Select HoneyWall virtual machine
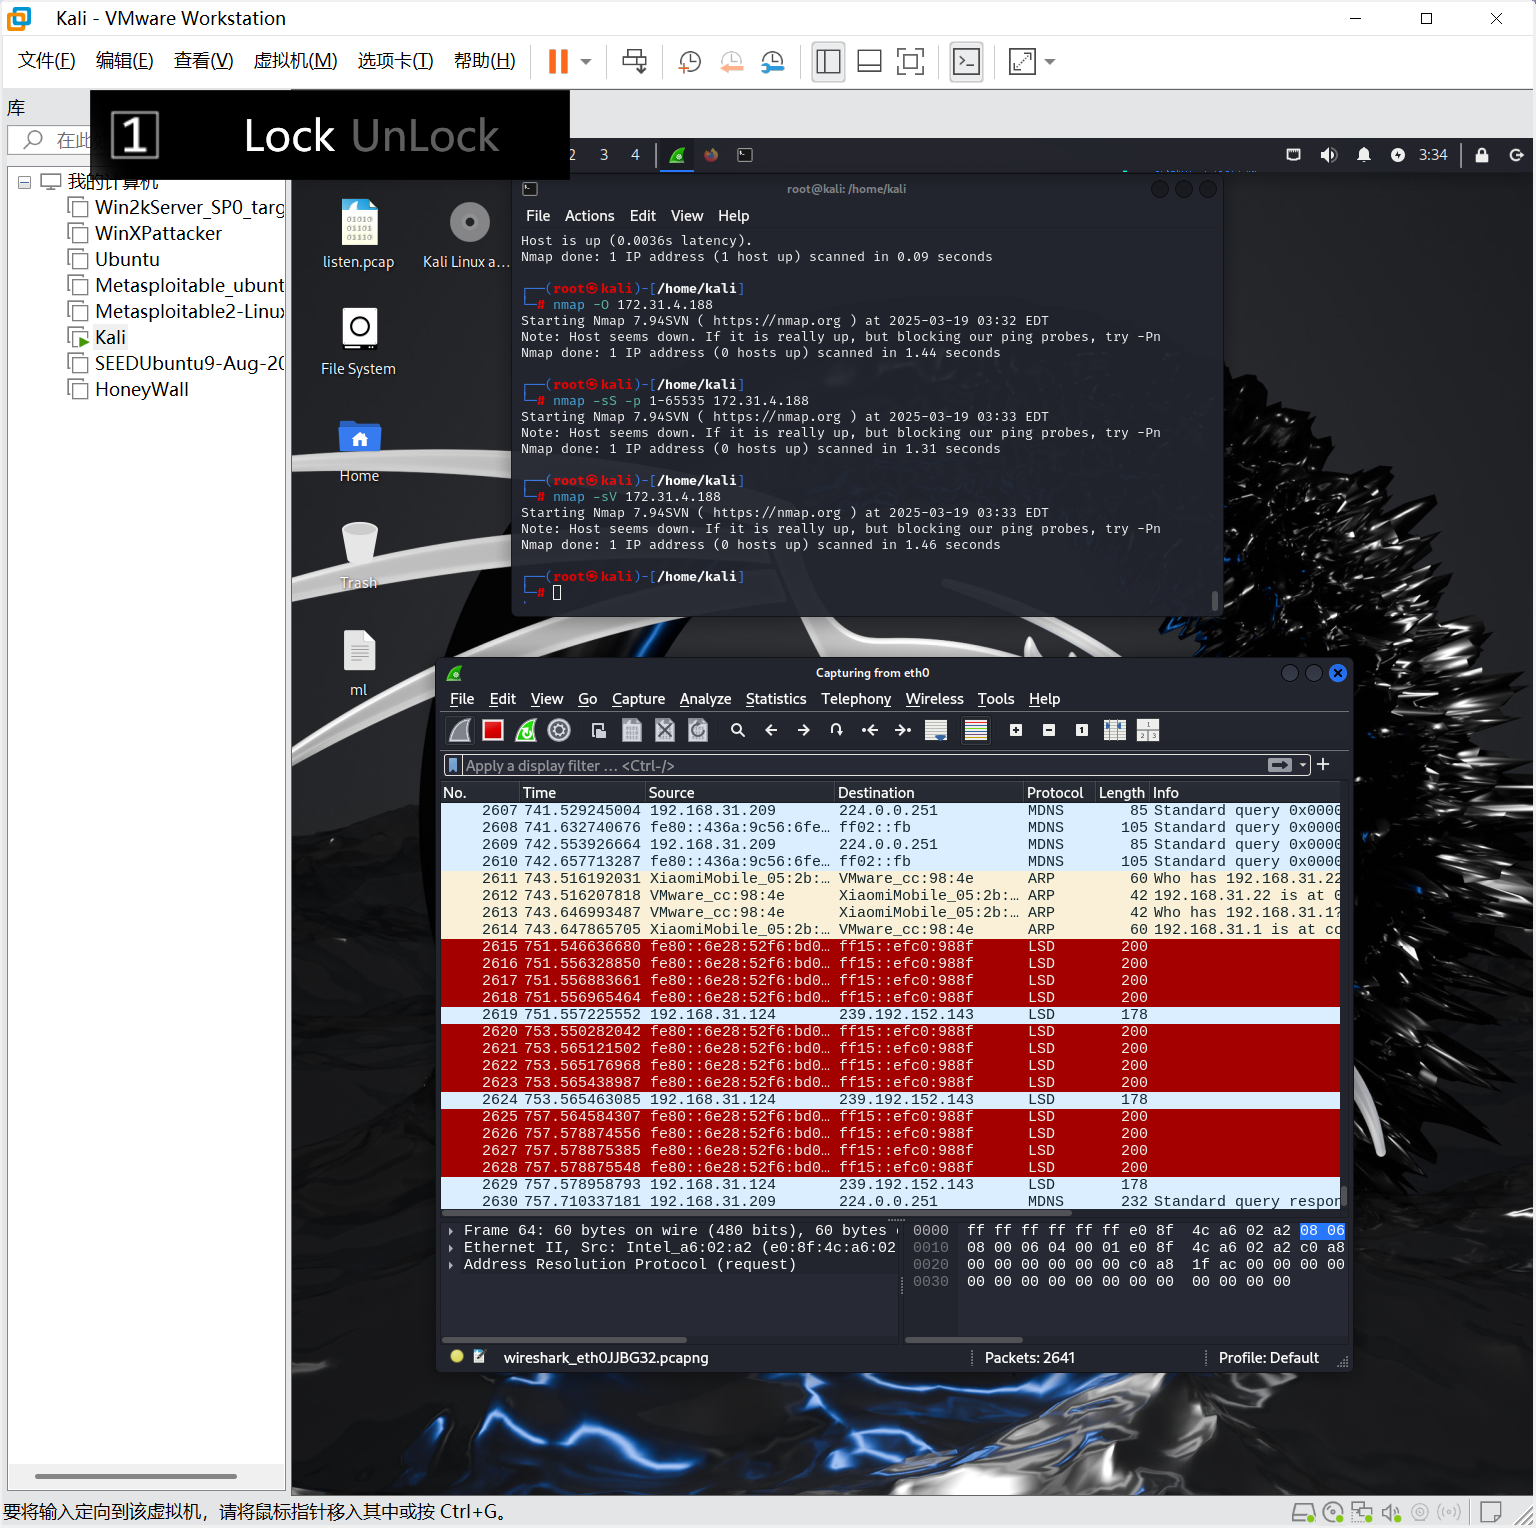This screenshot has width=1536, height=1528. click(141, 389)
